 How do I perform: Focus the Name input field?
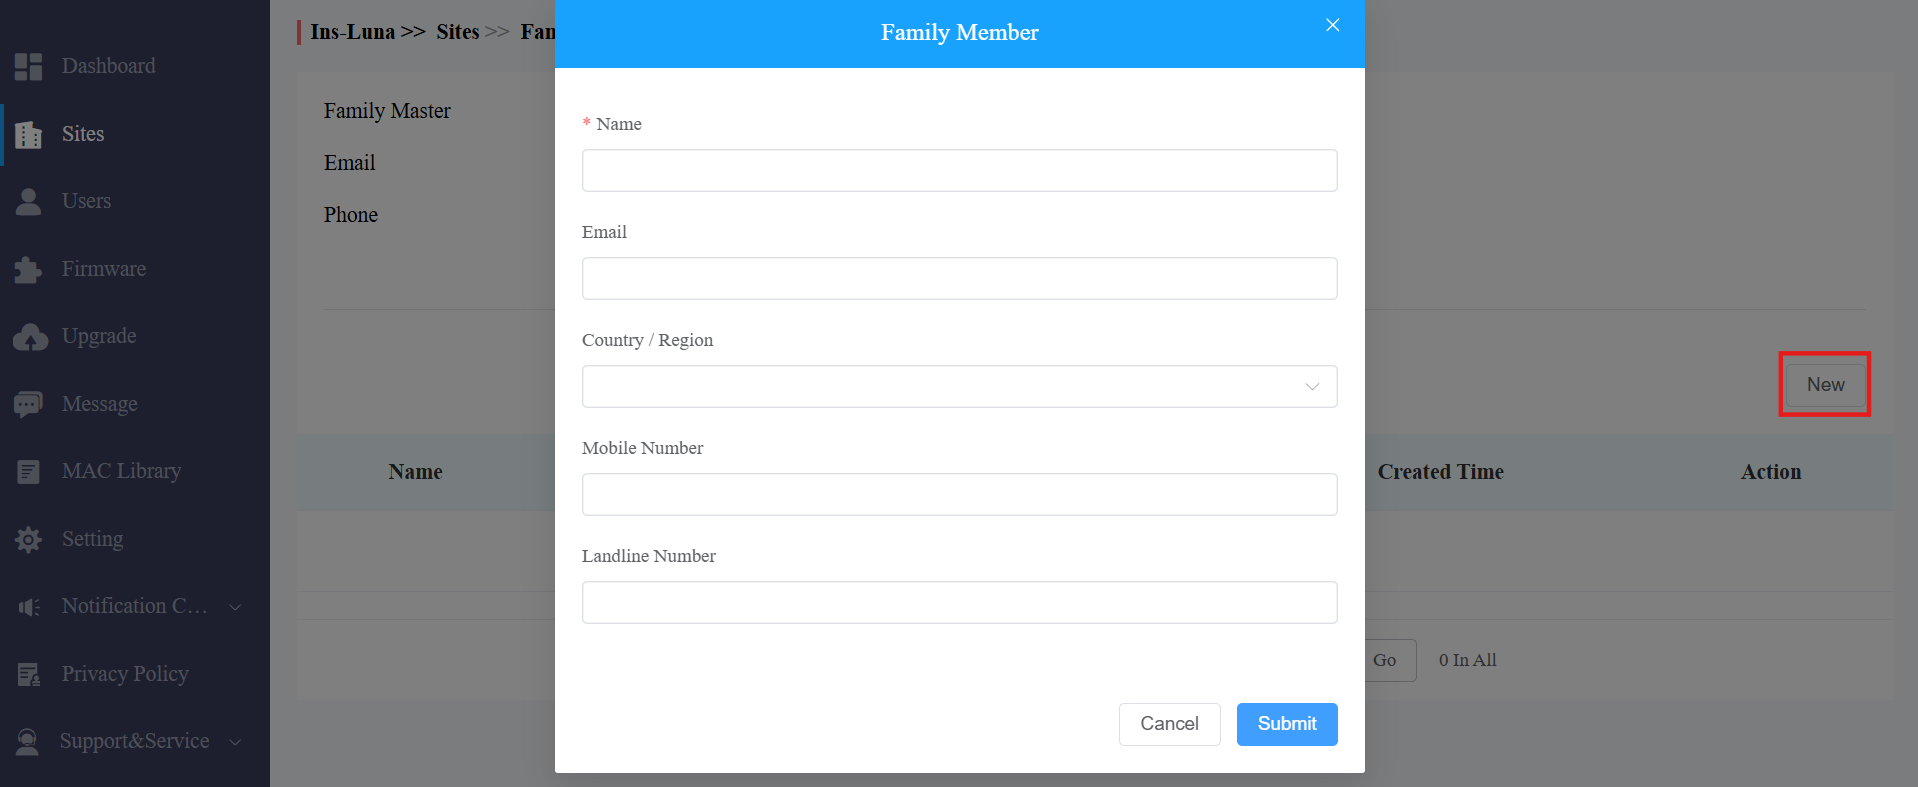click(x=959, y=170)
